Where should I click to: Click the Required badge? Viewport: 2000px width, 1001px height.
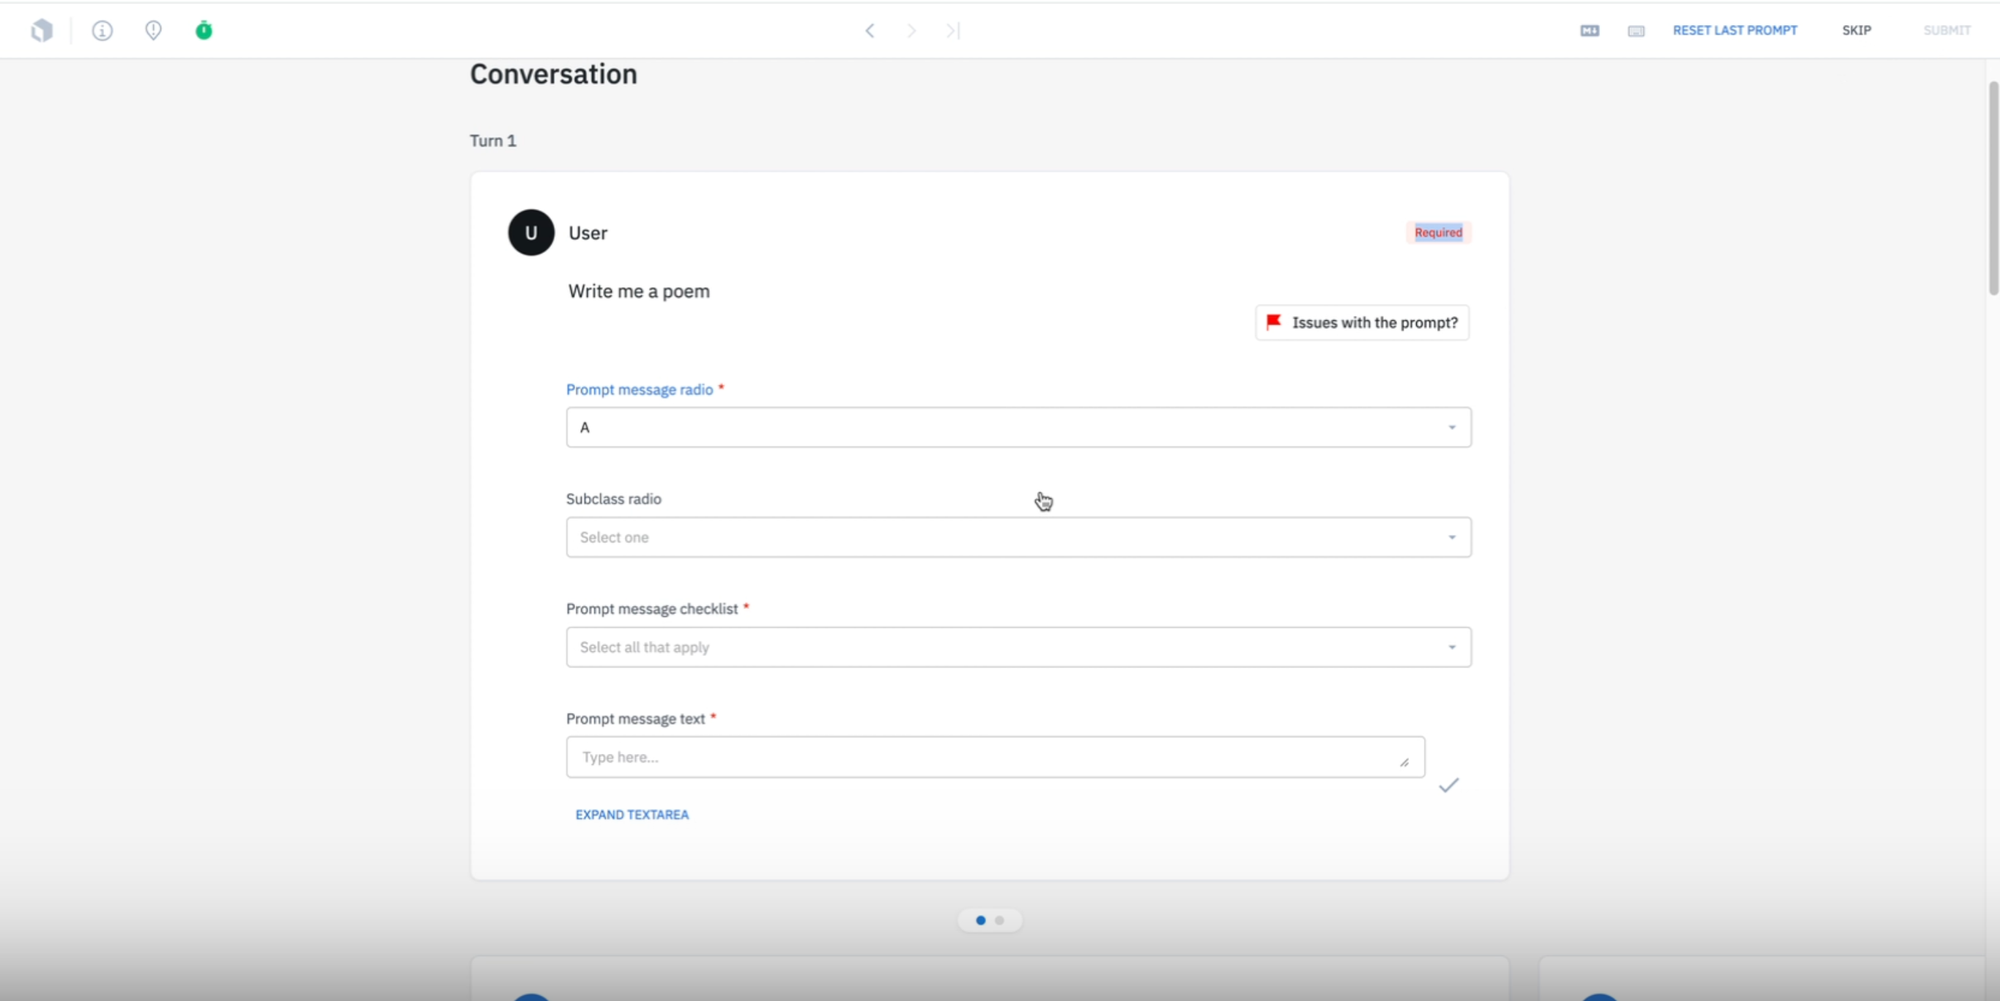coord(1438,232)
